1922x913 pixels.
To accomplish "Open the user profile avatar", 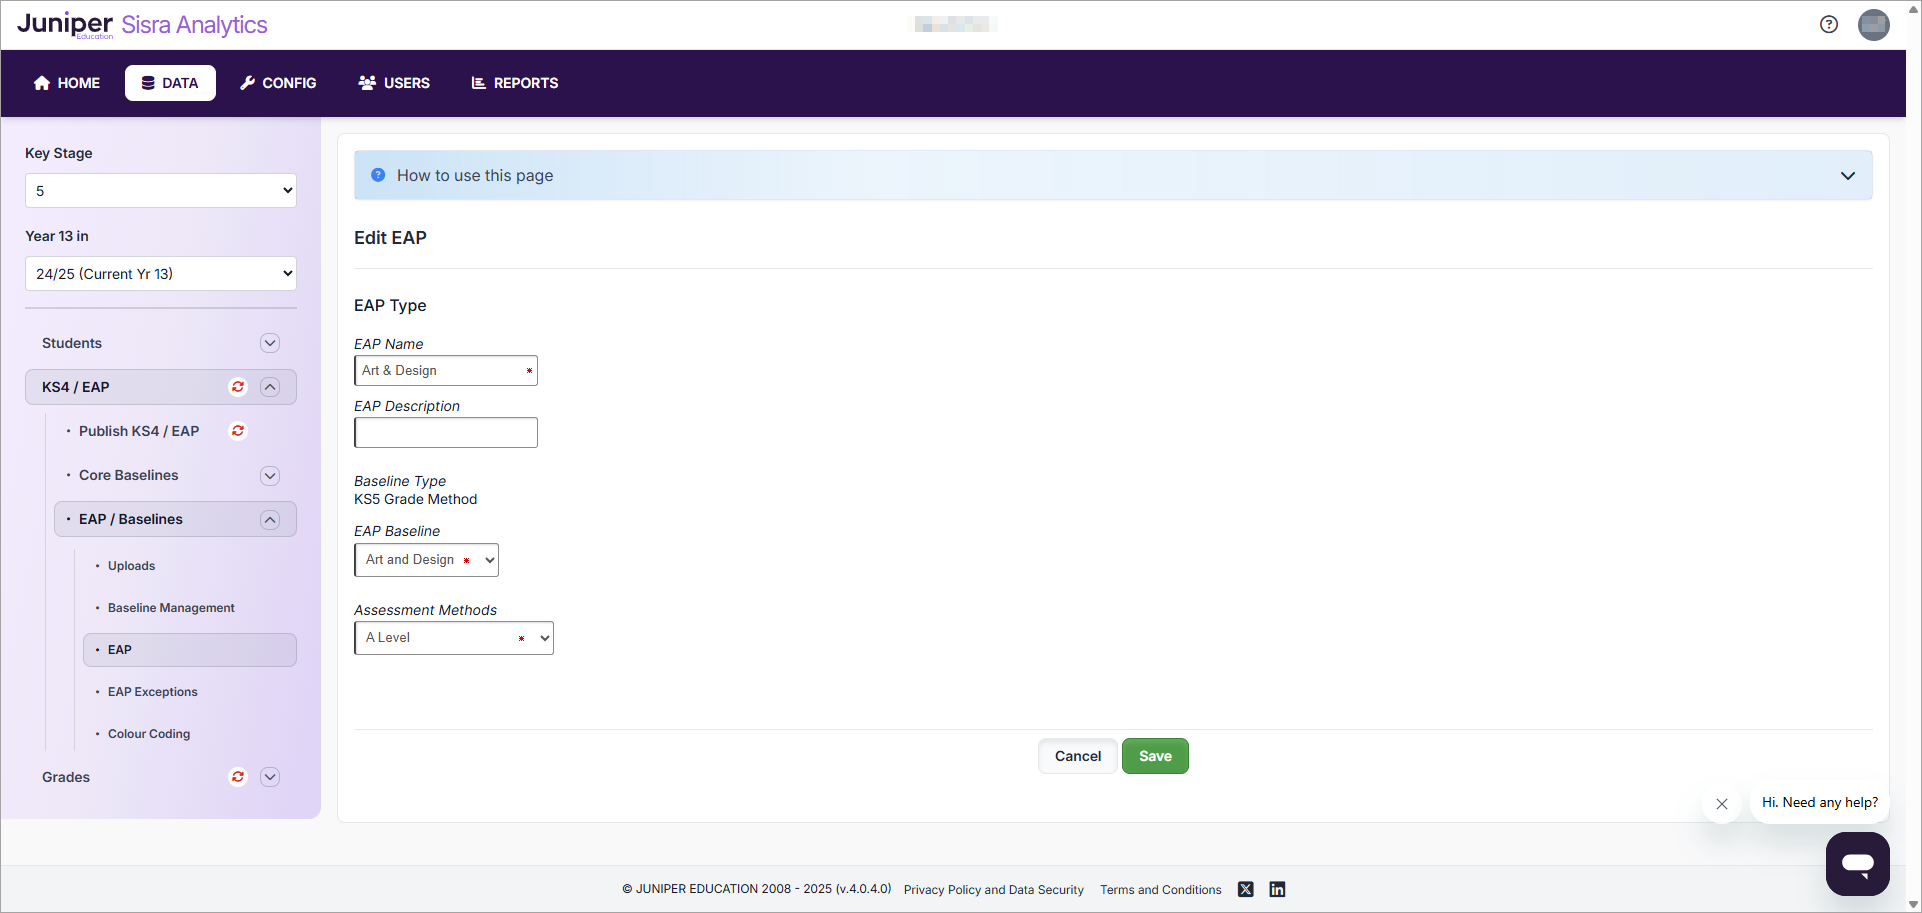I will (1873, 25).
